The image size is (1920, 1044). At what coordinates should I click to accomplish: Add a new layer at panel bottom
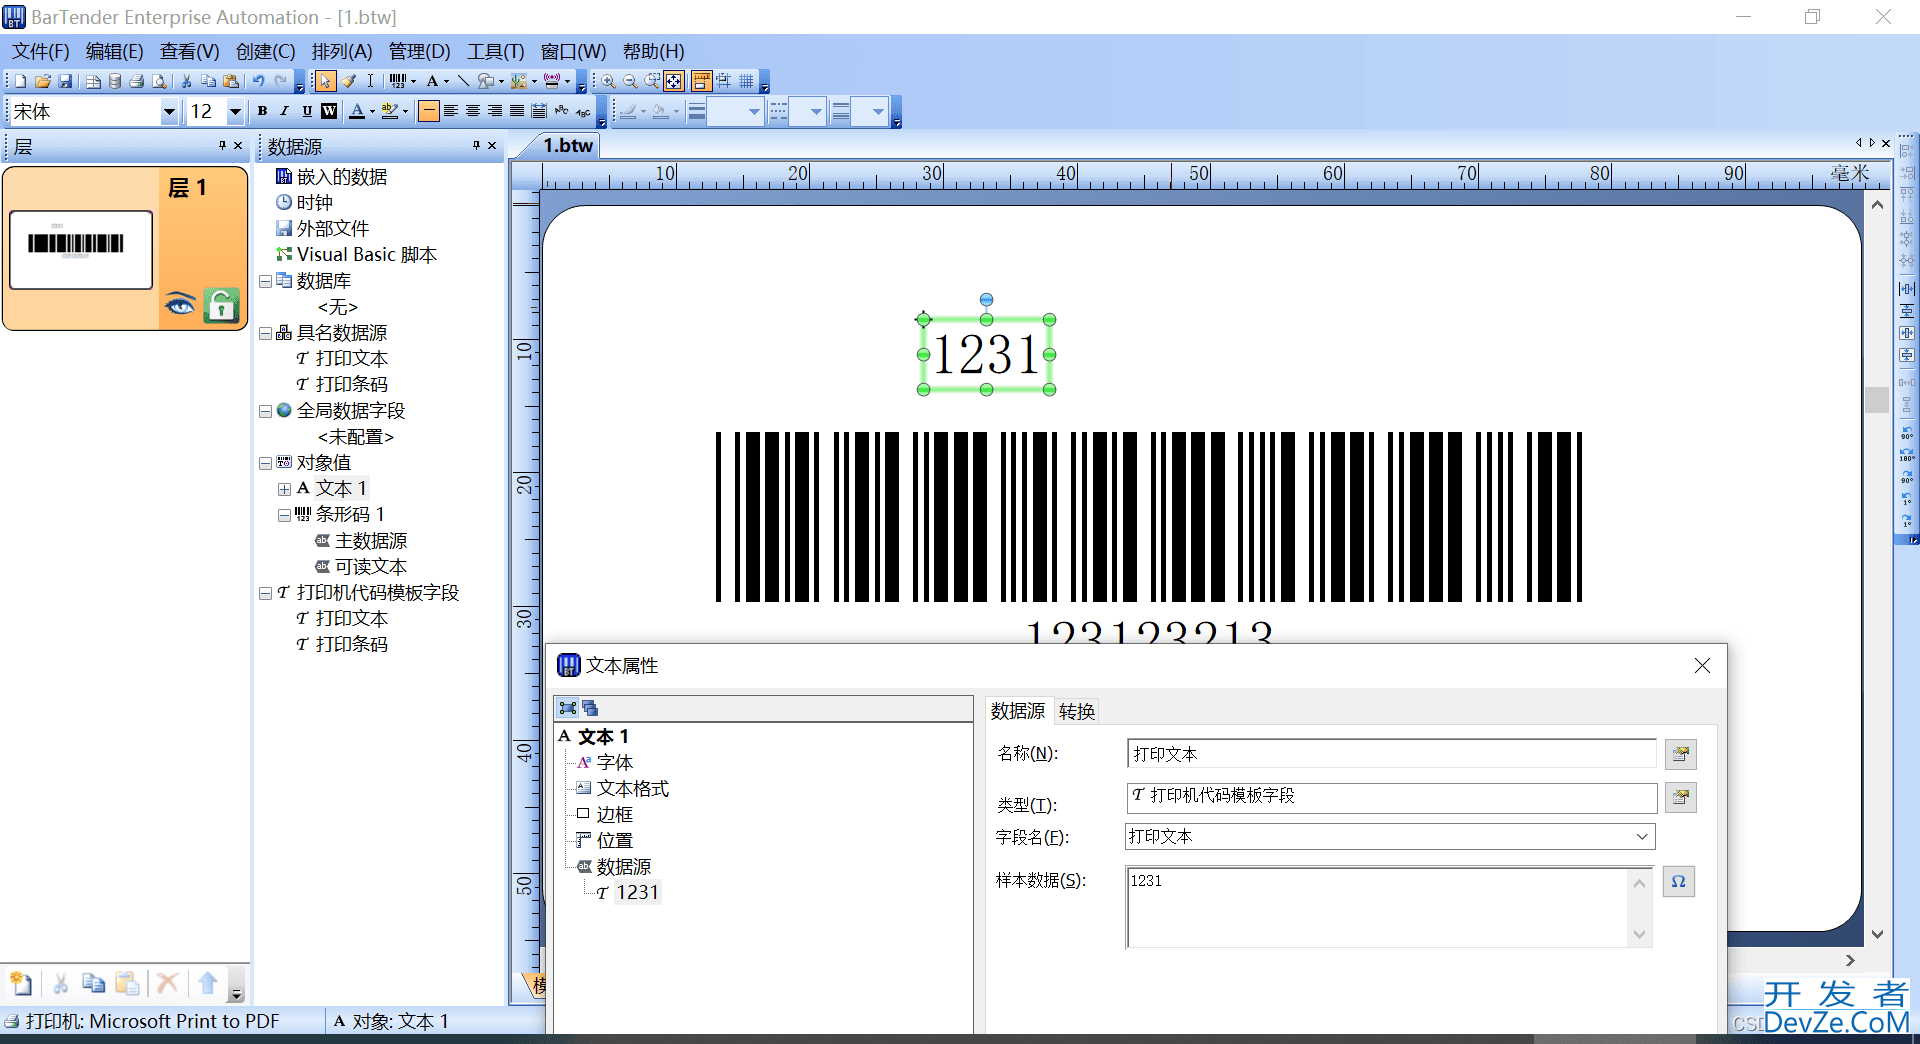coord(20,983)
